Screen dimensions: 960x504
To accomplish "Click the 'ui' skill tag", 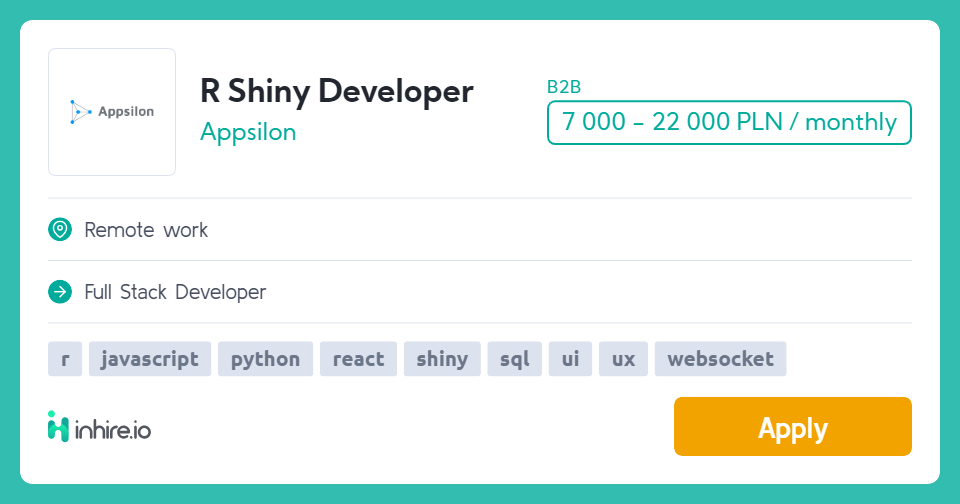I will [x=570, y=359].
